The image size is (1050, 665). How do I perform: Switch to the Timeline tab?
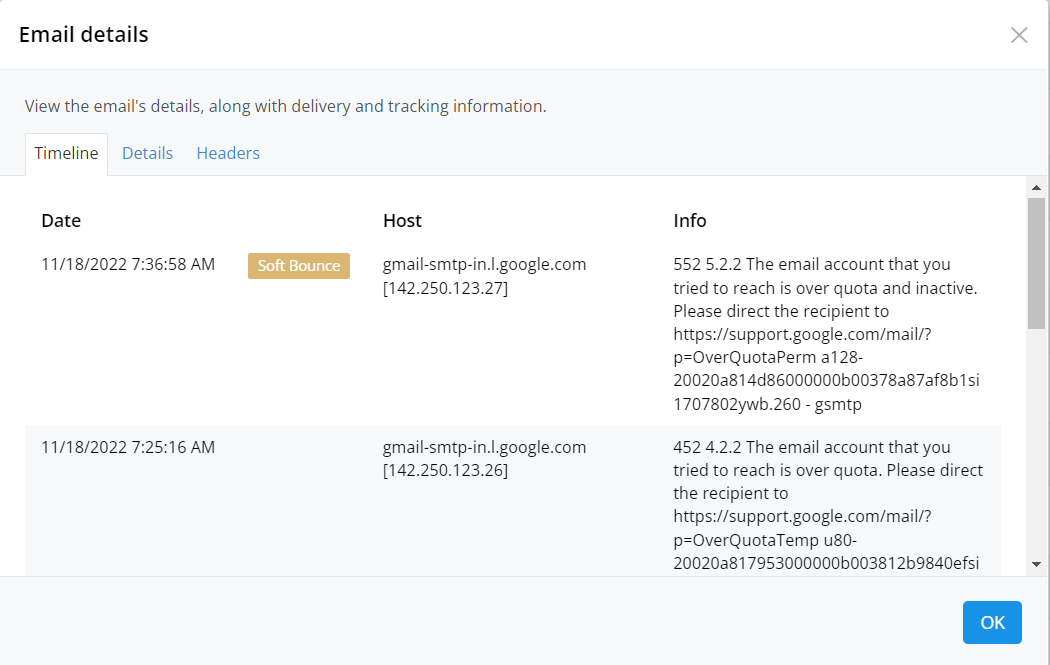[66, 153]
